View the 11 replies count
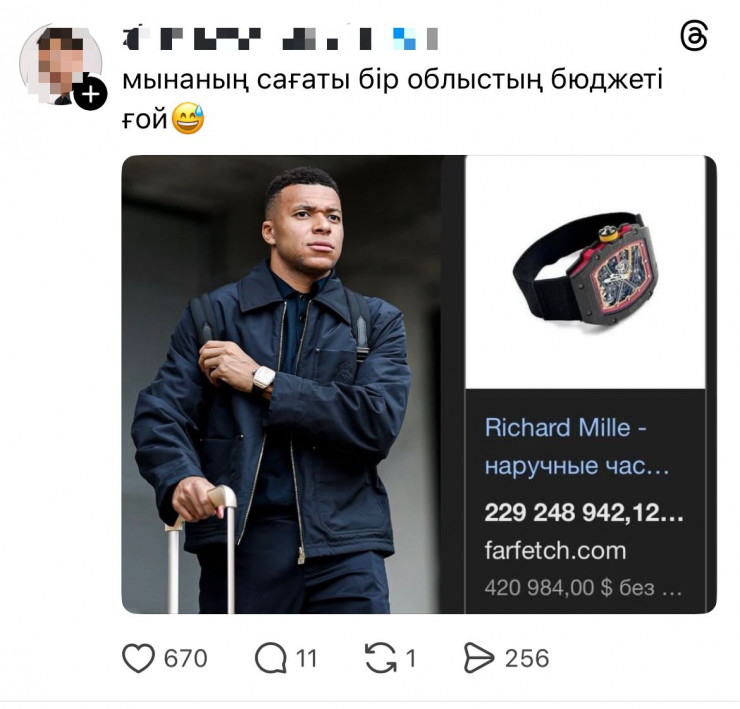Screen dimensions: 740x709 pos(306,657)
